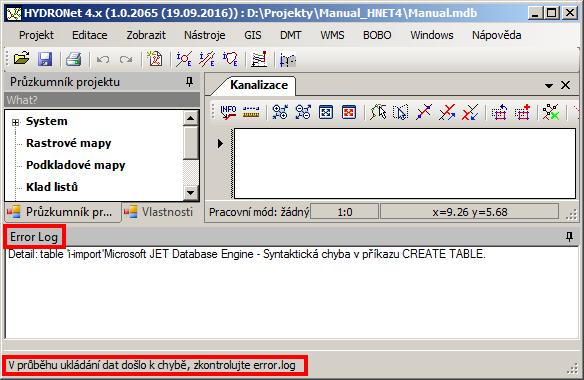Click the red zoom-to-selection icon
Viewport: 584px width, 380px height.
tap(349, 112)
